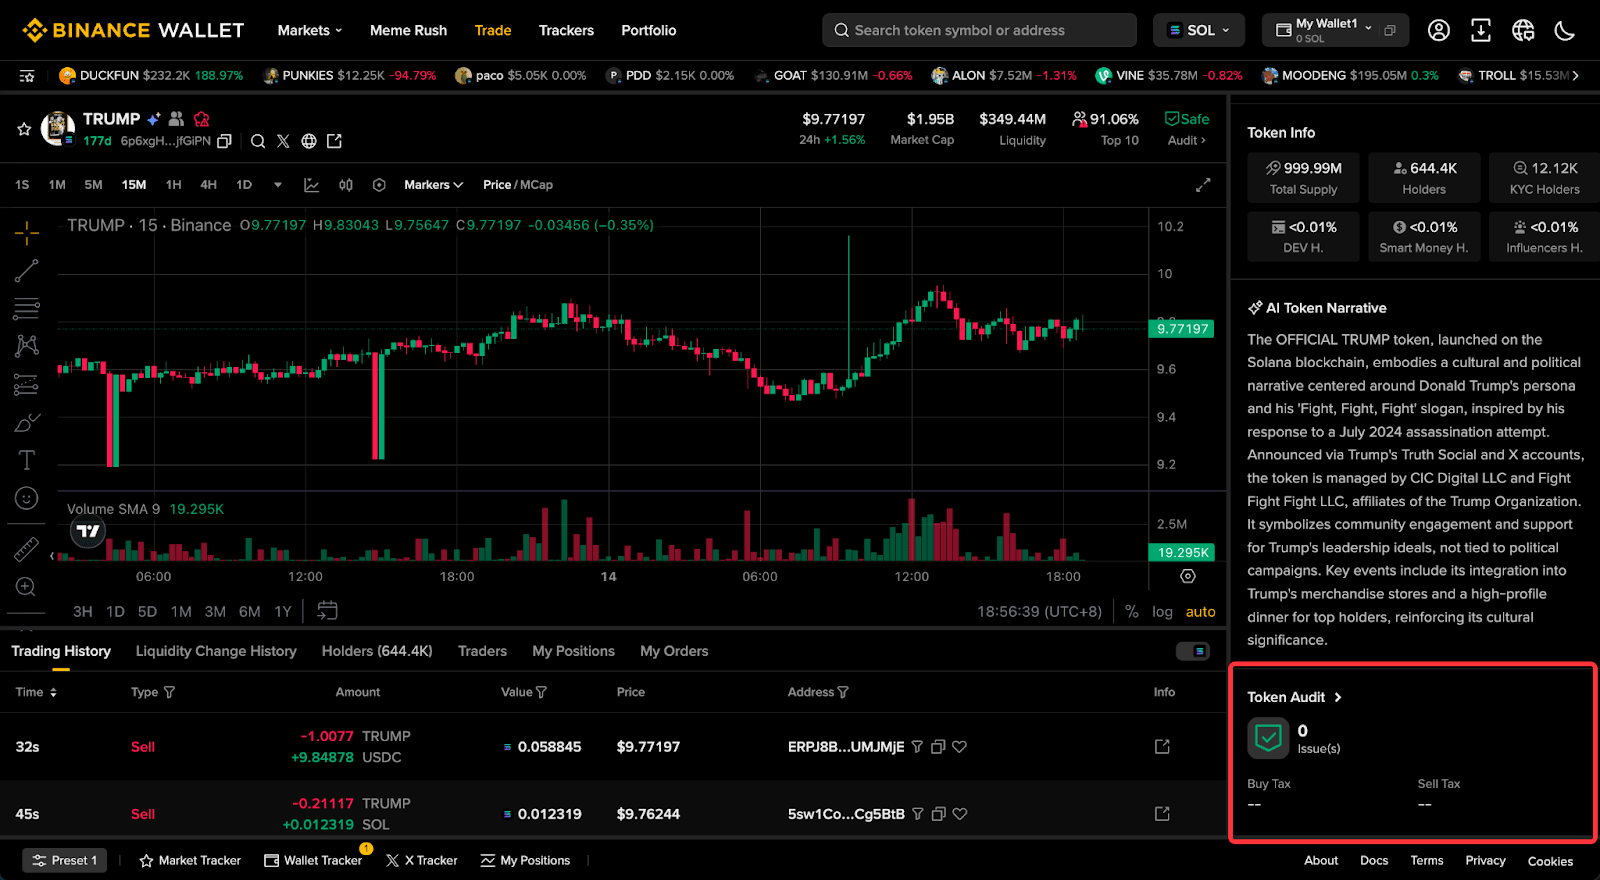Switch to Holders (644.4K) tab
The height and width of the screenshot is (880, 1600).
[377, 651]
